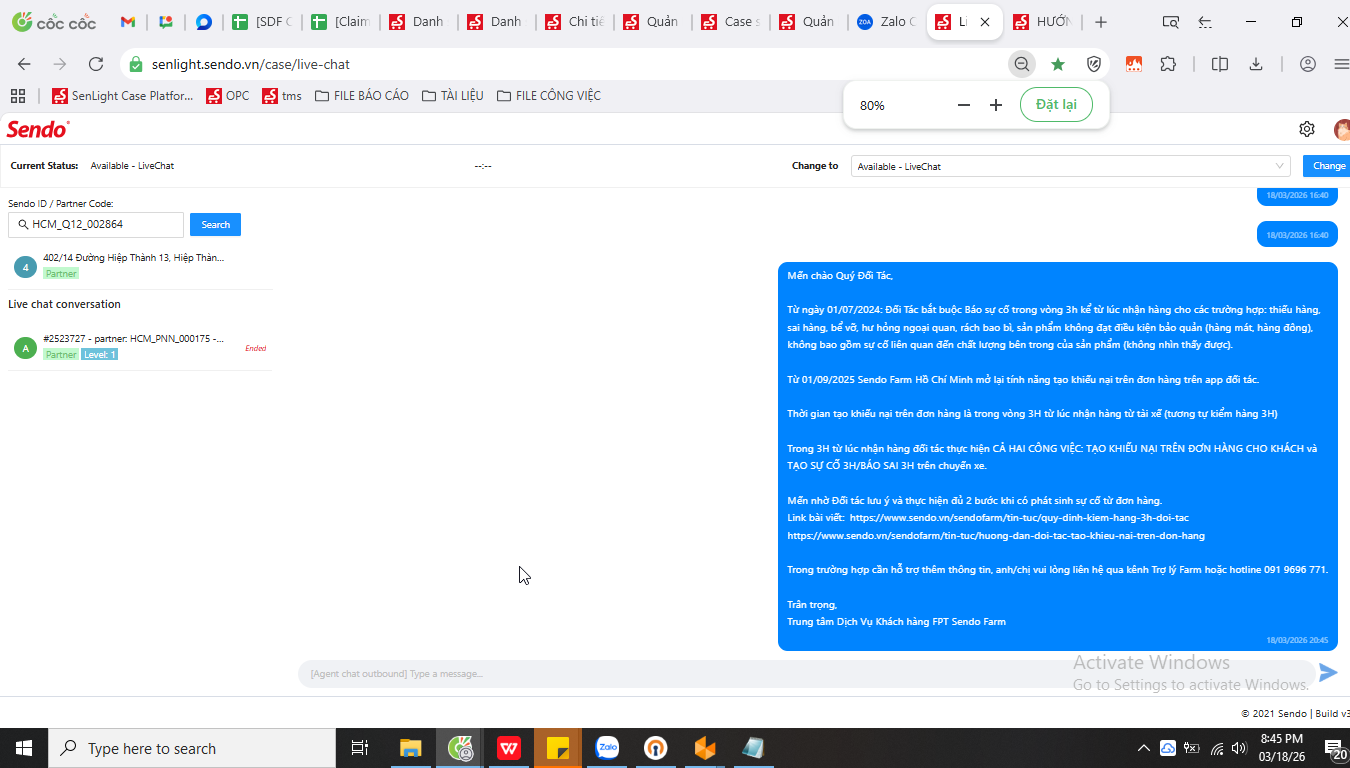This screenshot has width=1350, height=768.
Task: Click the green bookmark star
Action: pyautogui.click(x=1058, y=64)
